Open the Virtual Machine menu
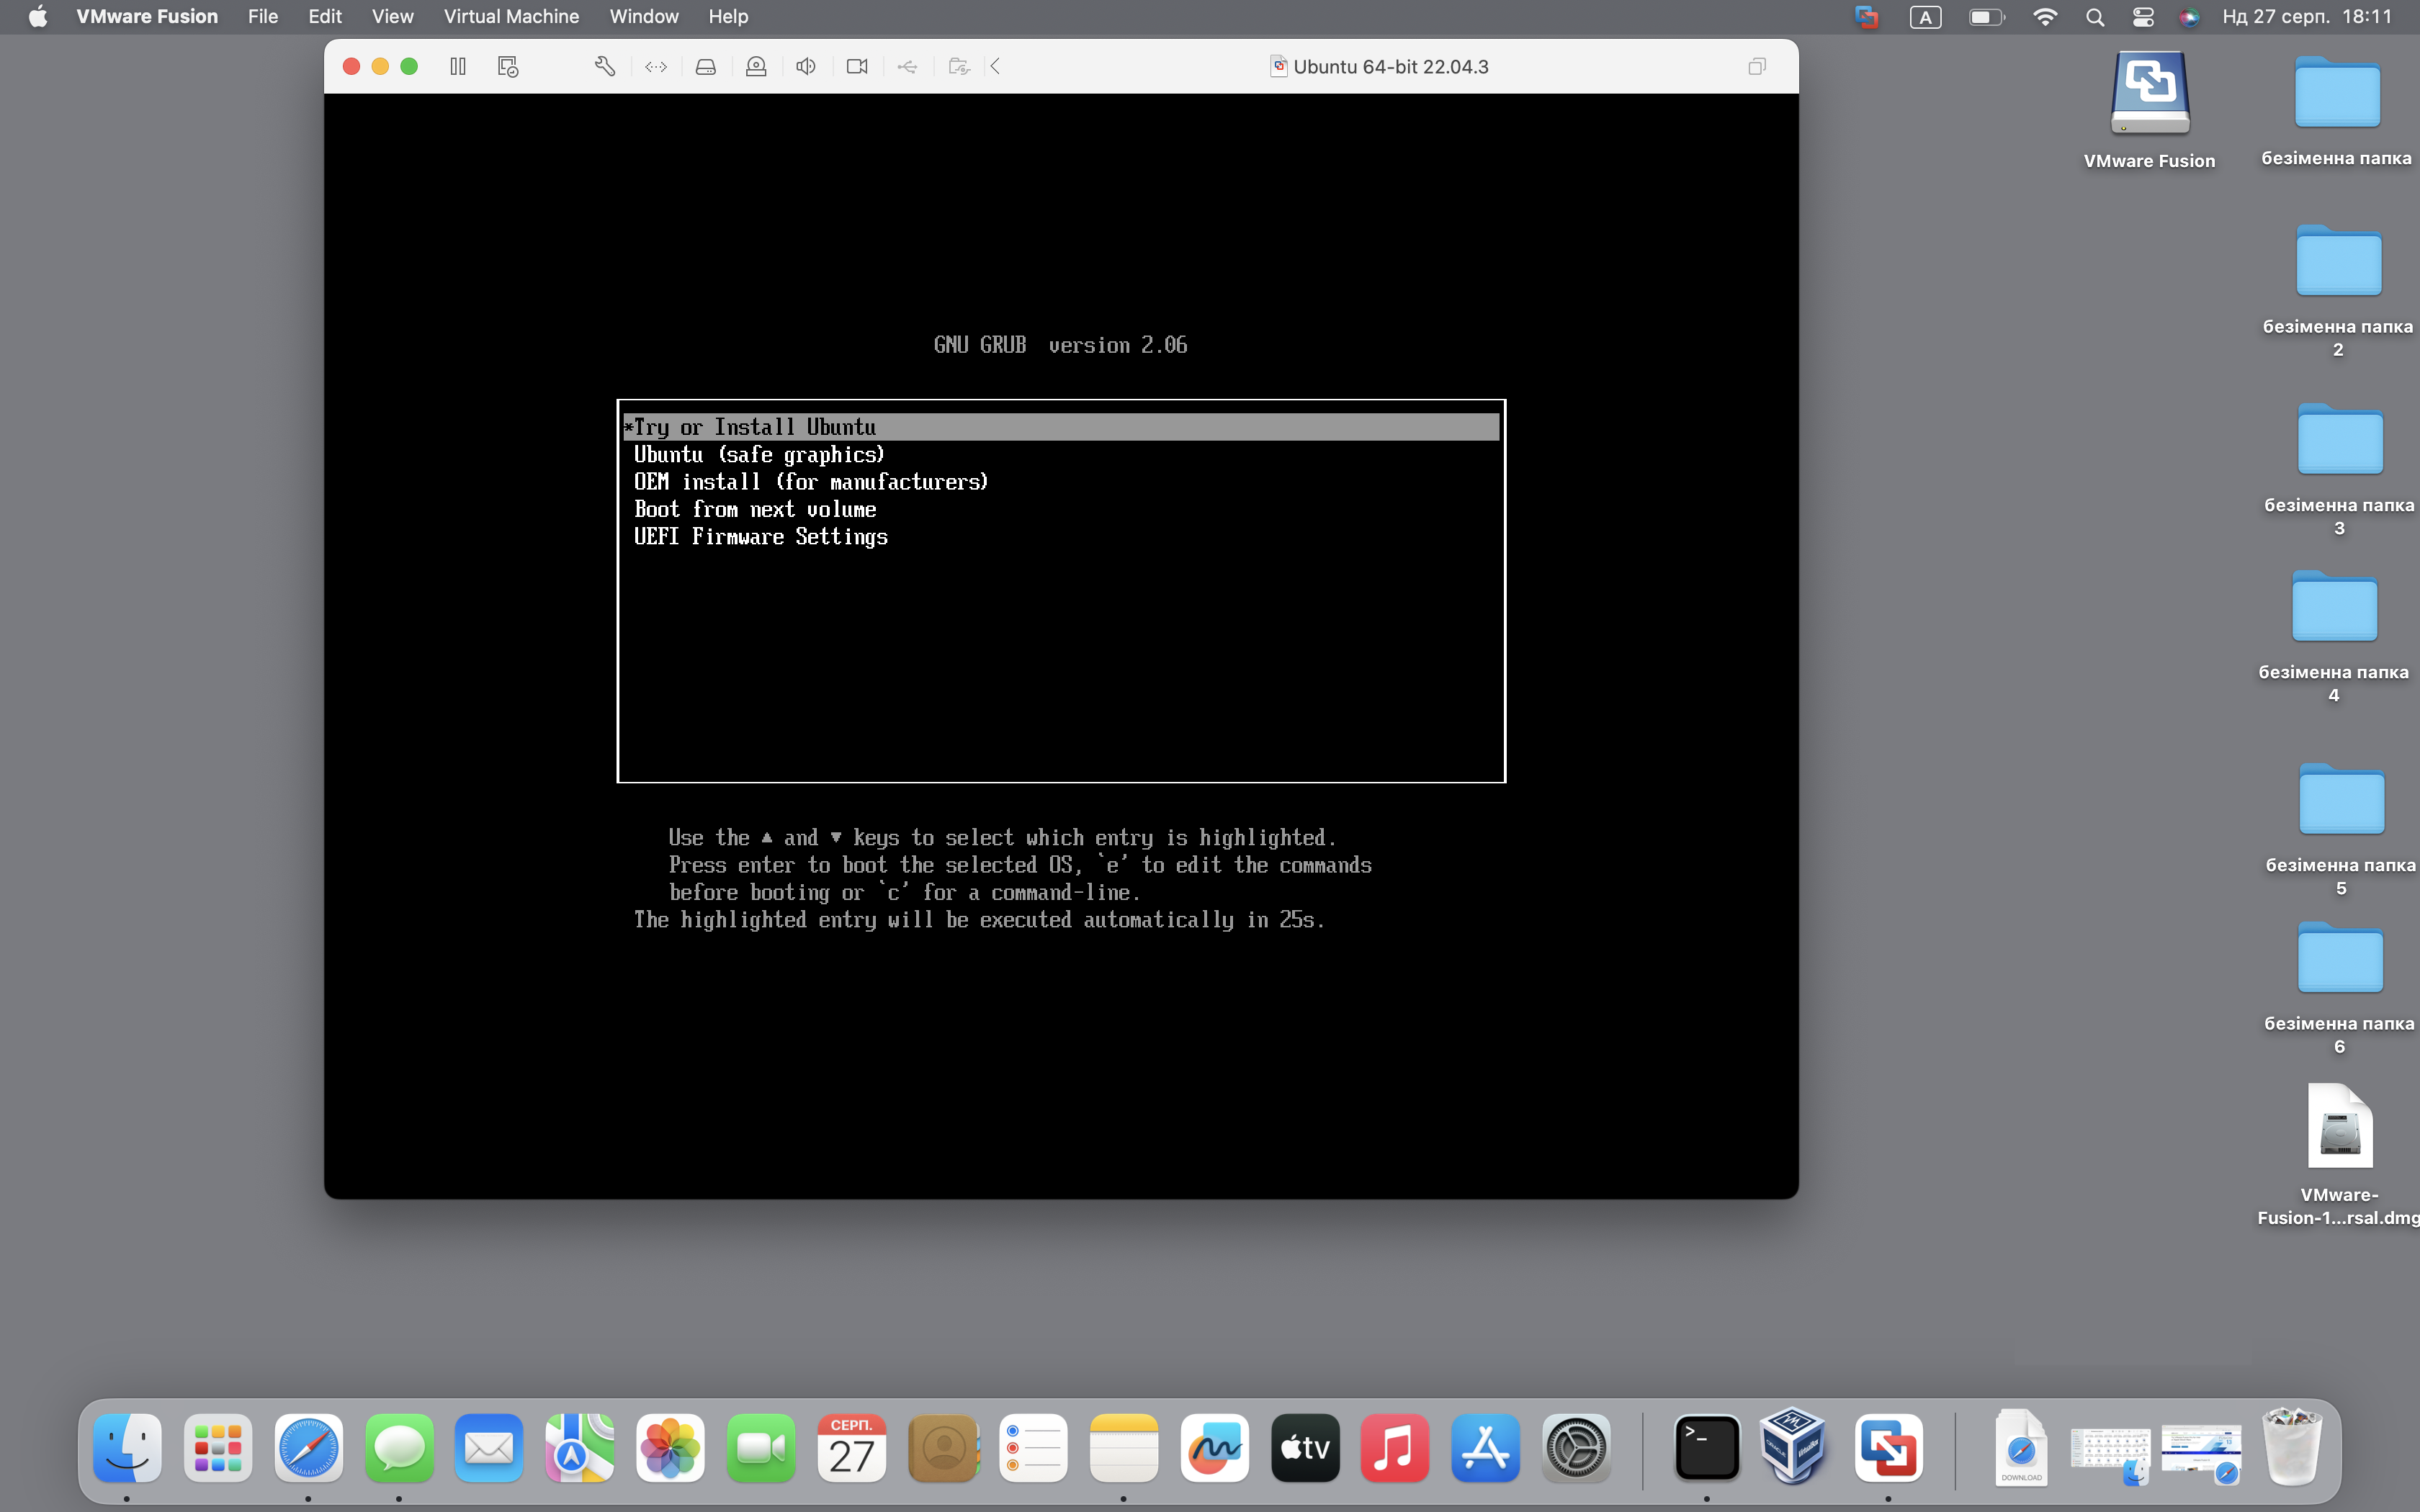Viewport: 2420px width, 1512px height. coord(511,16)
